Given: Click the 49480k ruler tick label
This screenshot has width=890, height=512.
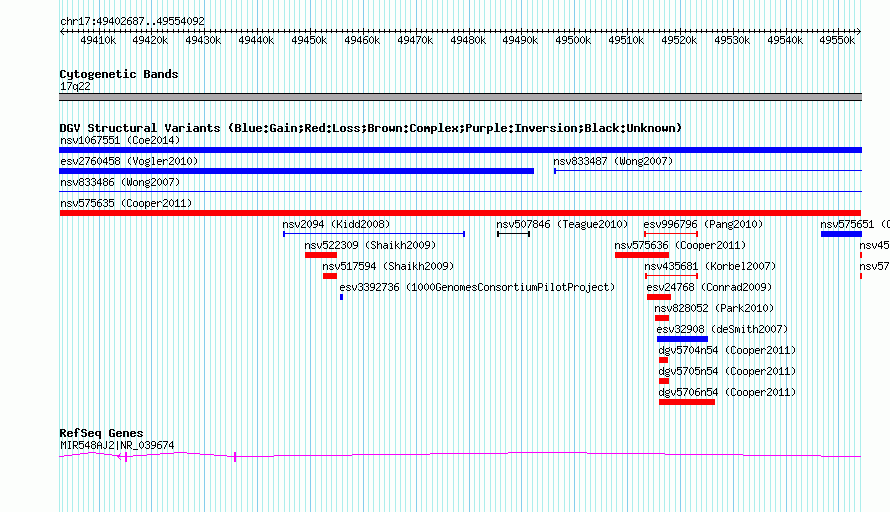Looking at the screenshot, I should 468,40.
